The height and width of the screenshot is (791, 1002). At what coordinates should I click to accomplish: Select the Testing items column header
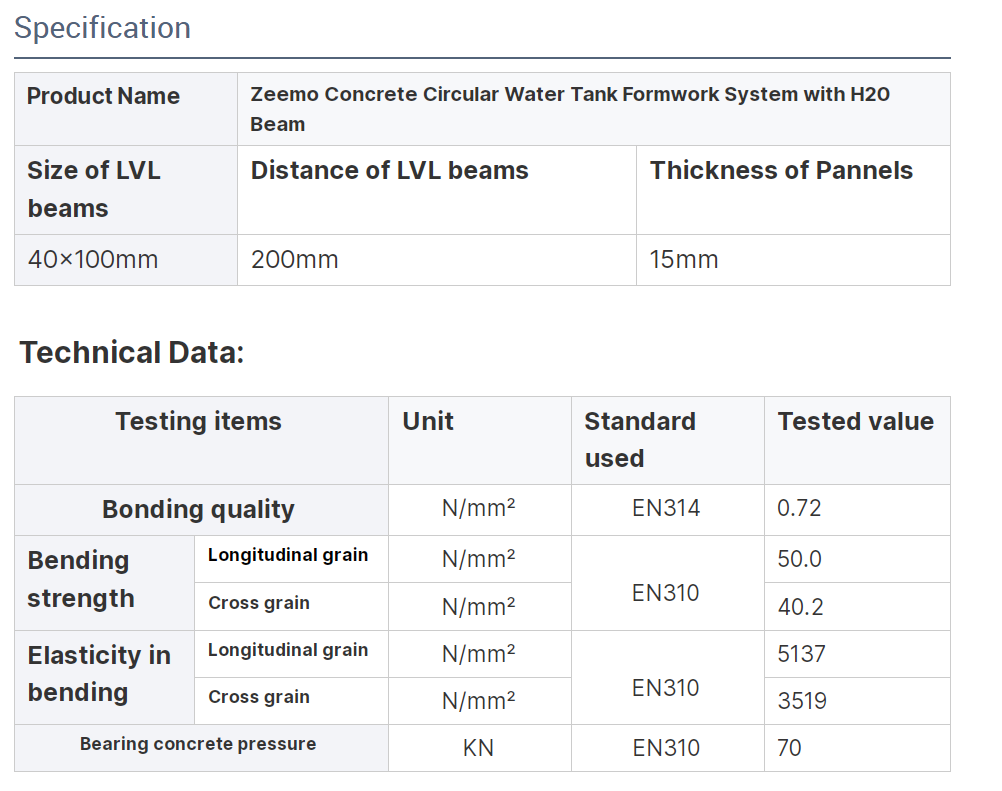[198, 422]
